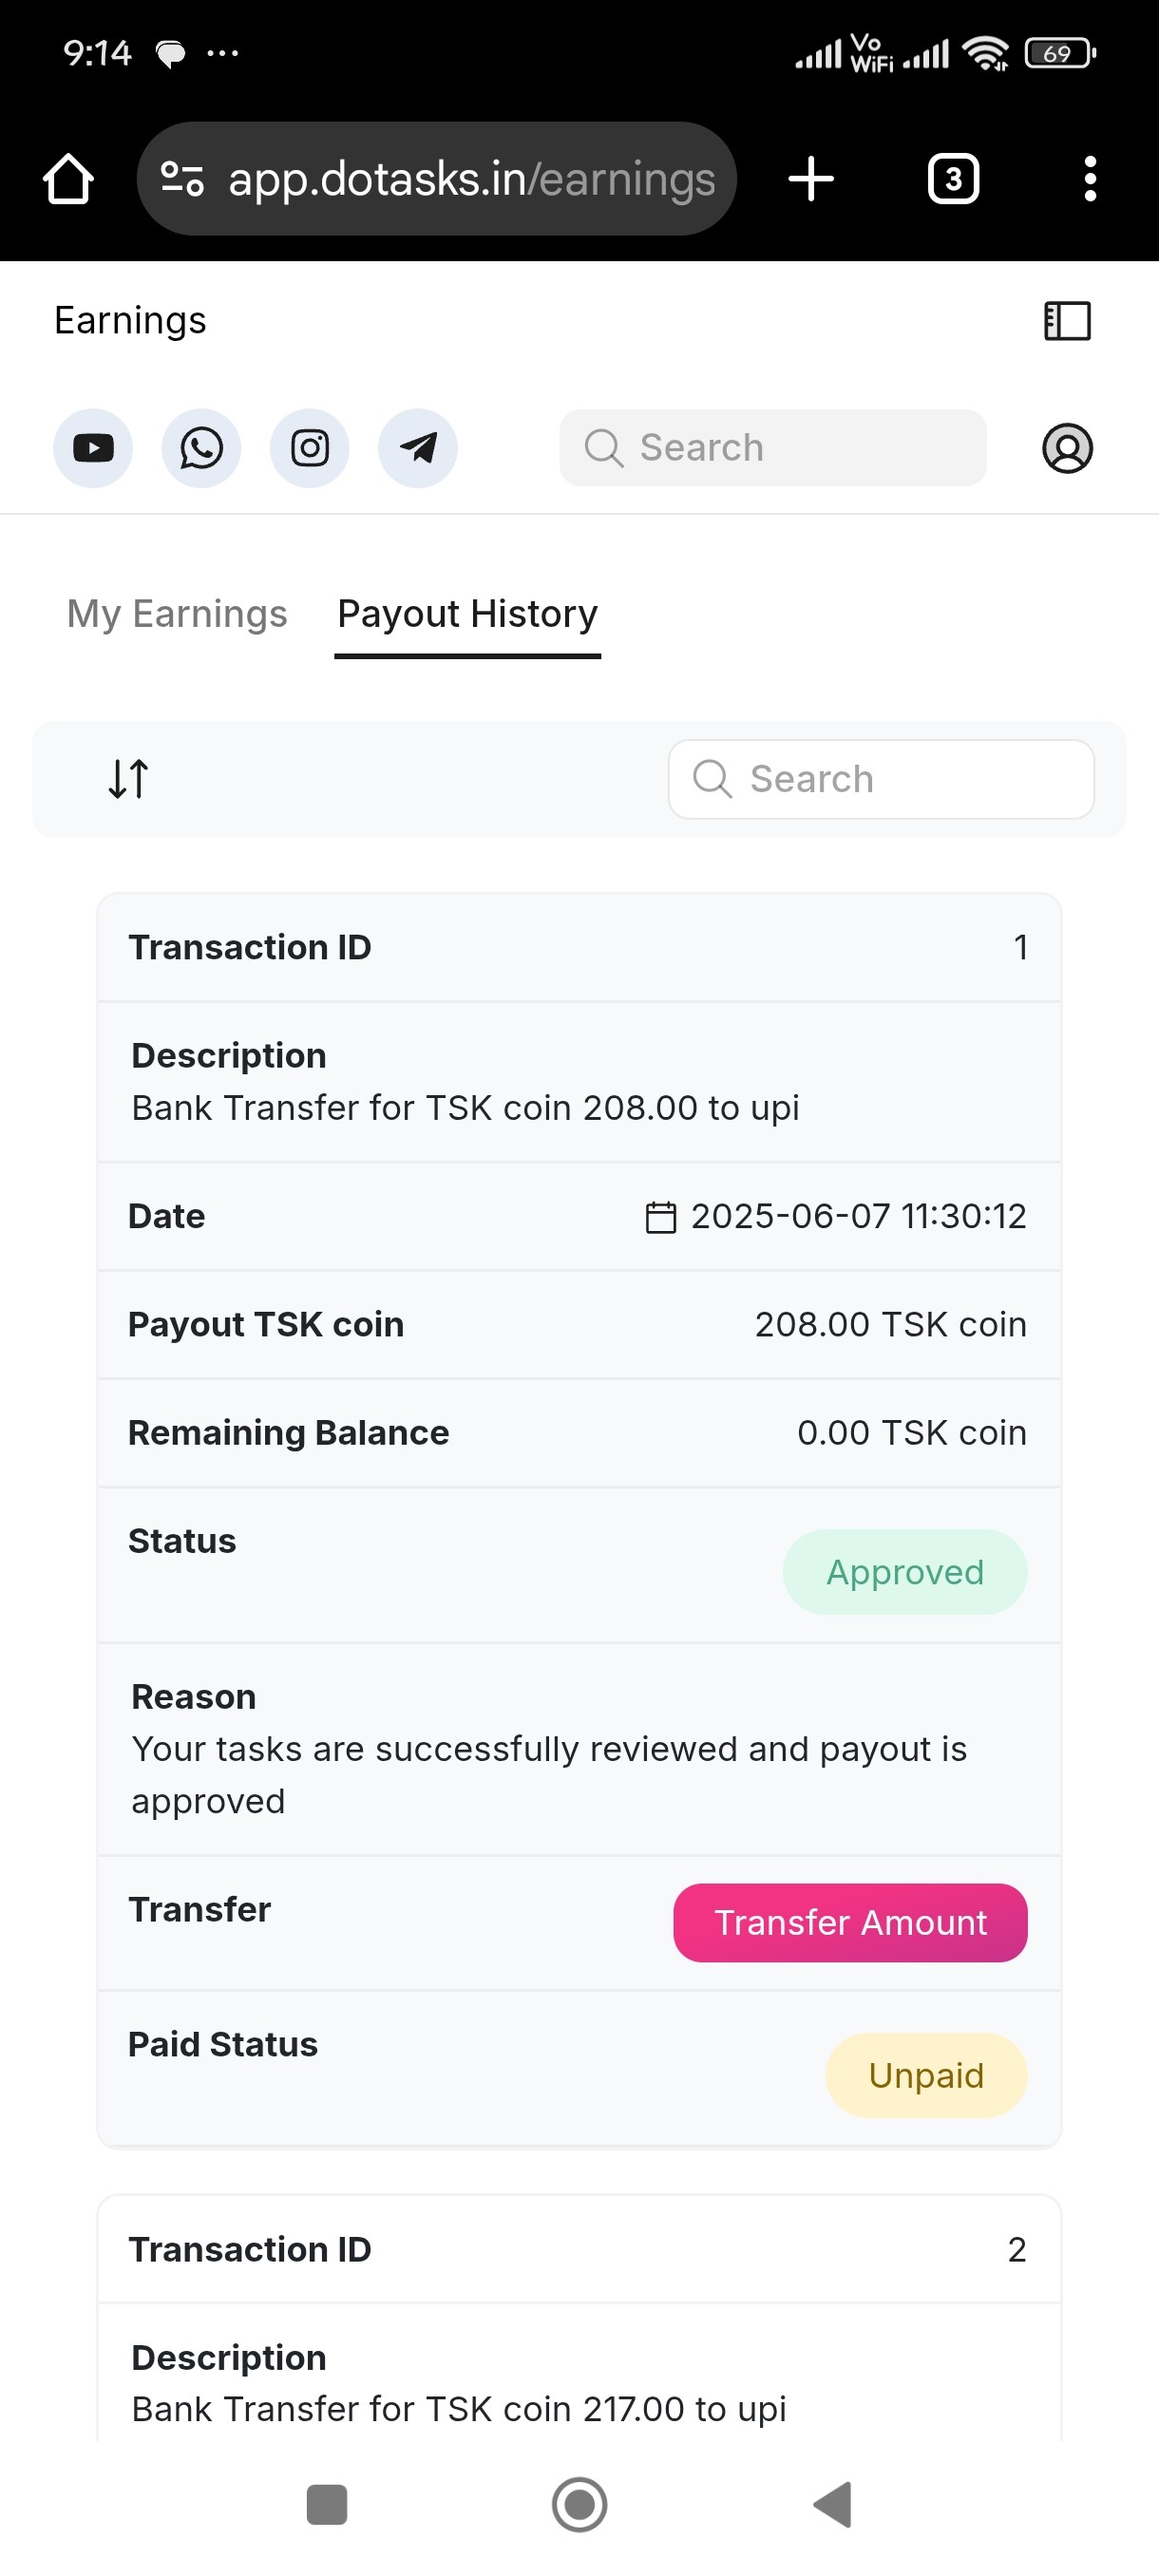Select the Payout History tab
The width and height of the screenshot is (1159, 2576).
coord(467,614)
